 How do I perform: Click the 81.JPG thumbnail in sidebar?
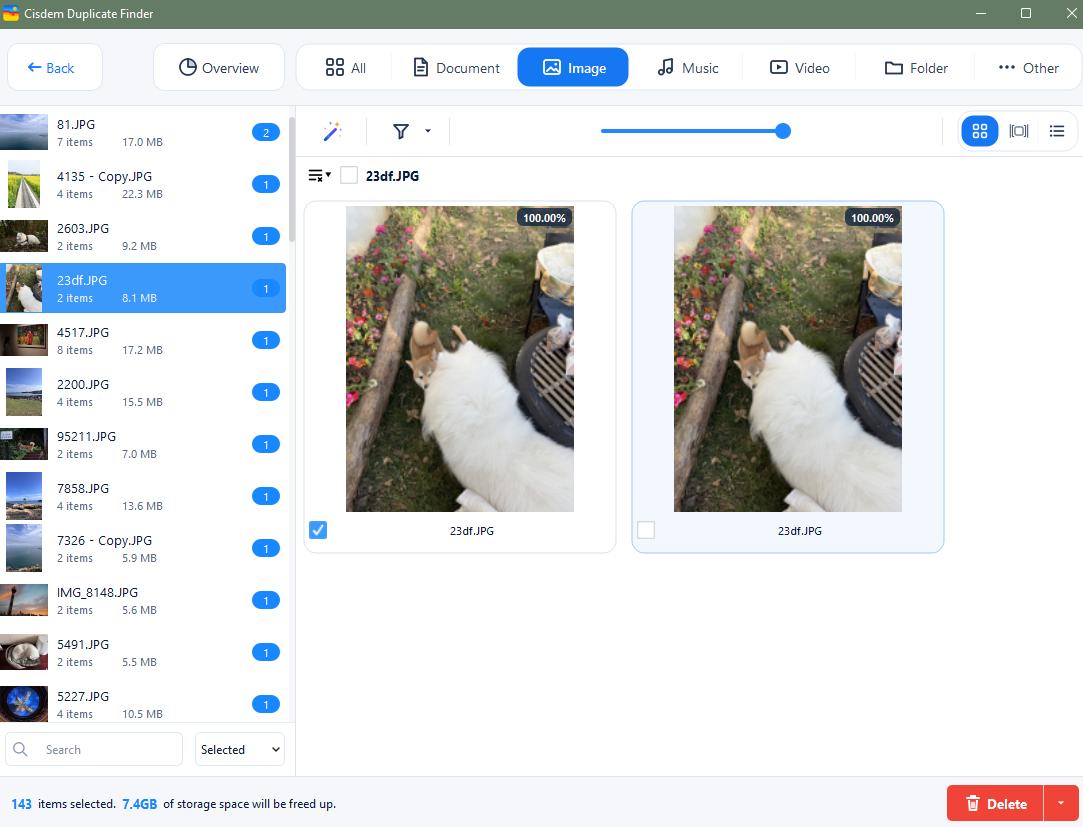(x=23, y=132)
